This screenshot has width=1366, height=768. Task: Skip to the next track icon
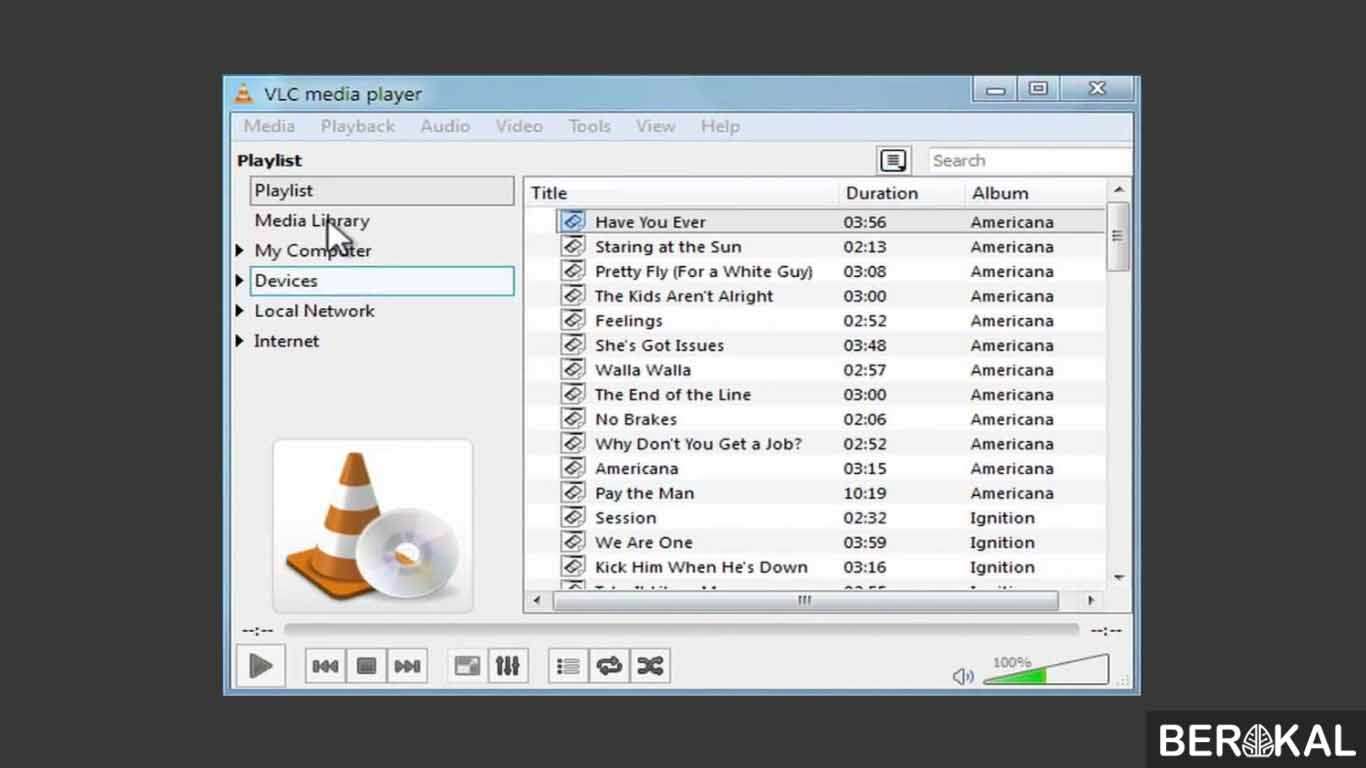pos(407,665)
